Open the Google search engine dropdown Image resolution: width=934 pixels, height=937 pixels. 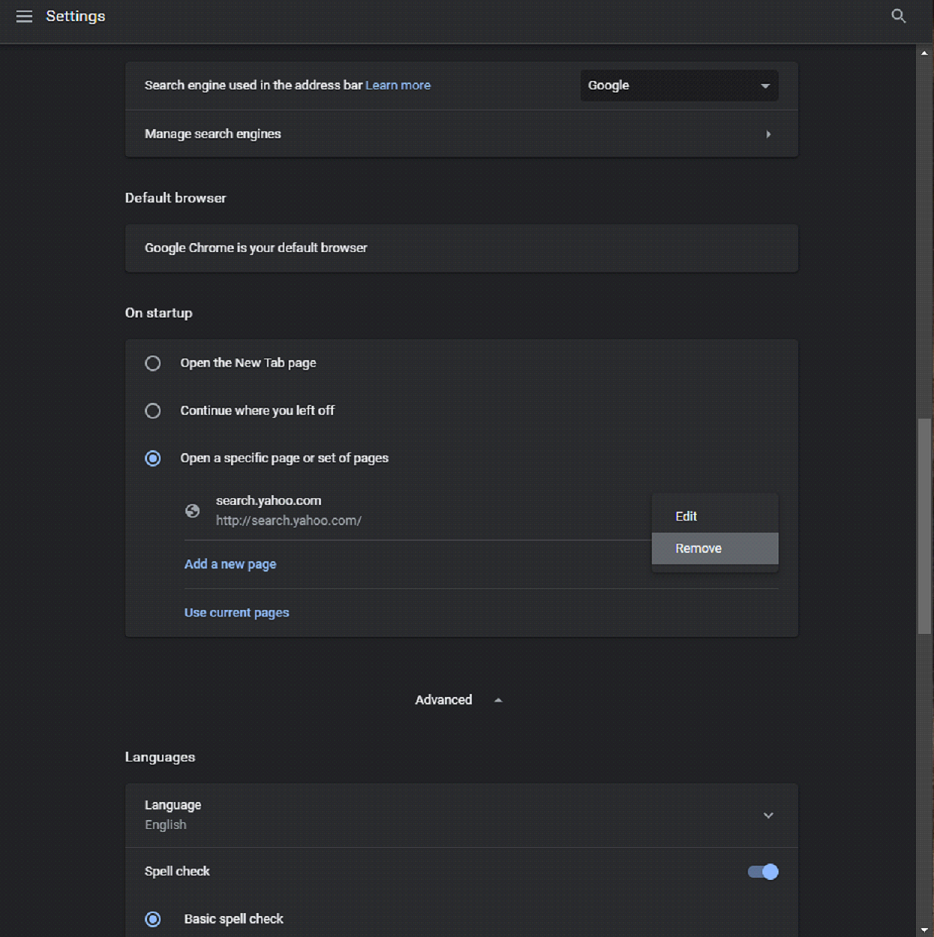tap(679, 85)
